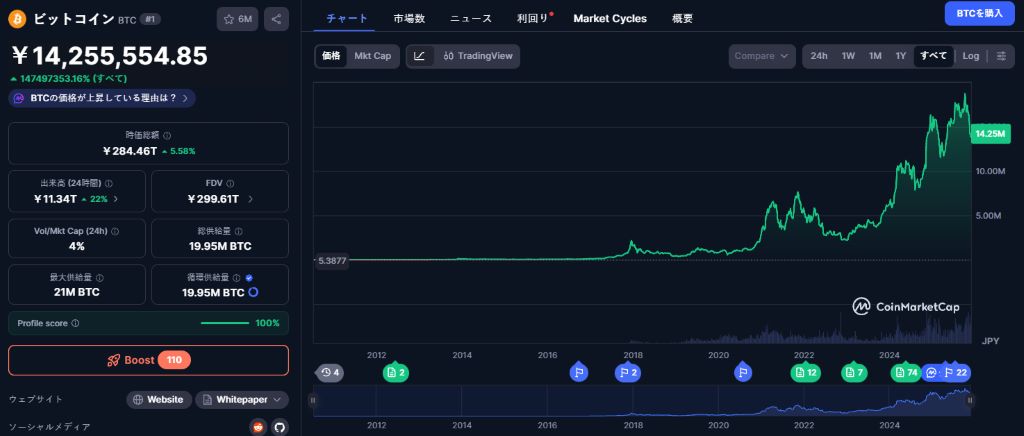Click the mini overview chart navigator

641,401
